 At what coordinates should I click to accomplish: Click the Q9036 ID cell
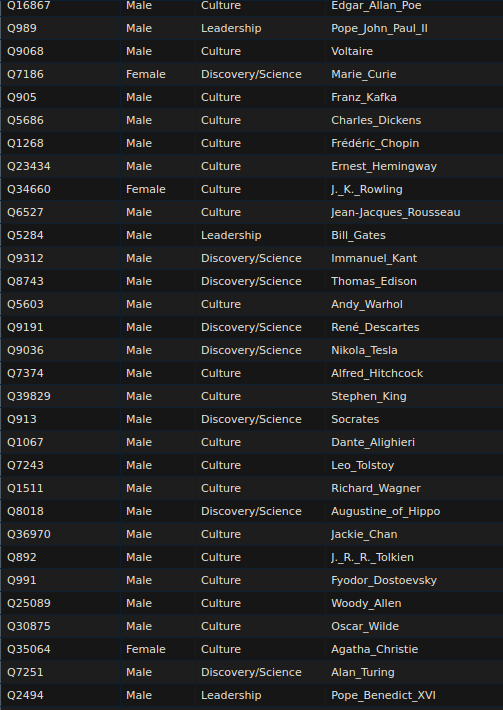click(61, 350)
